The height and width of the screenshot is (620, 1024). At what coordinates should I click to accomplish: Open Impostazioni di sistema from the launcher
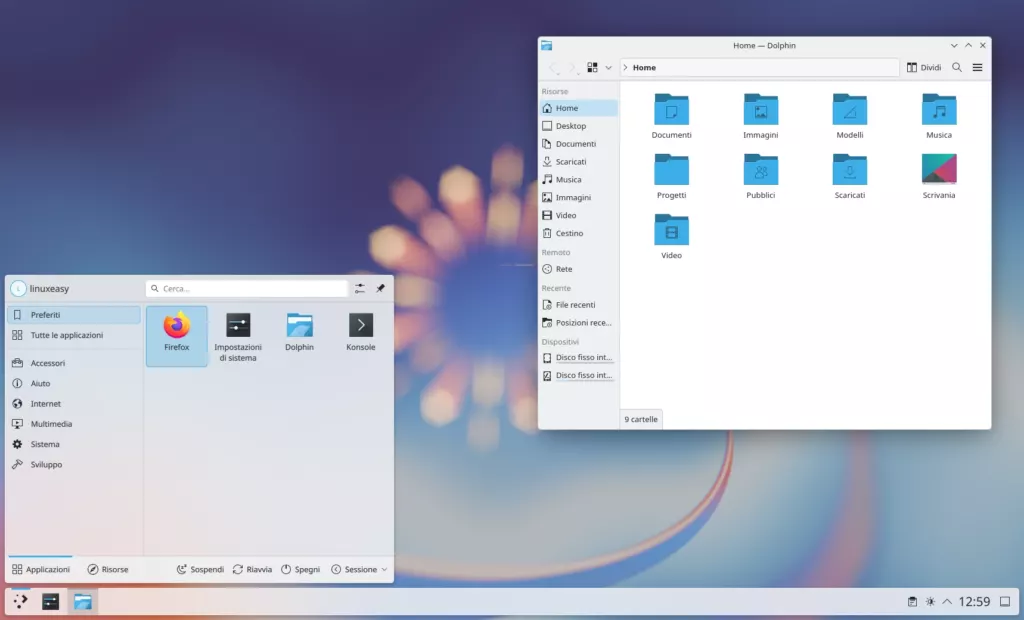(x=238, y=336)
